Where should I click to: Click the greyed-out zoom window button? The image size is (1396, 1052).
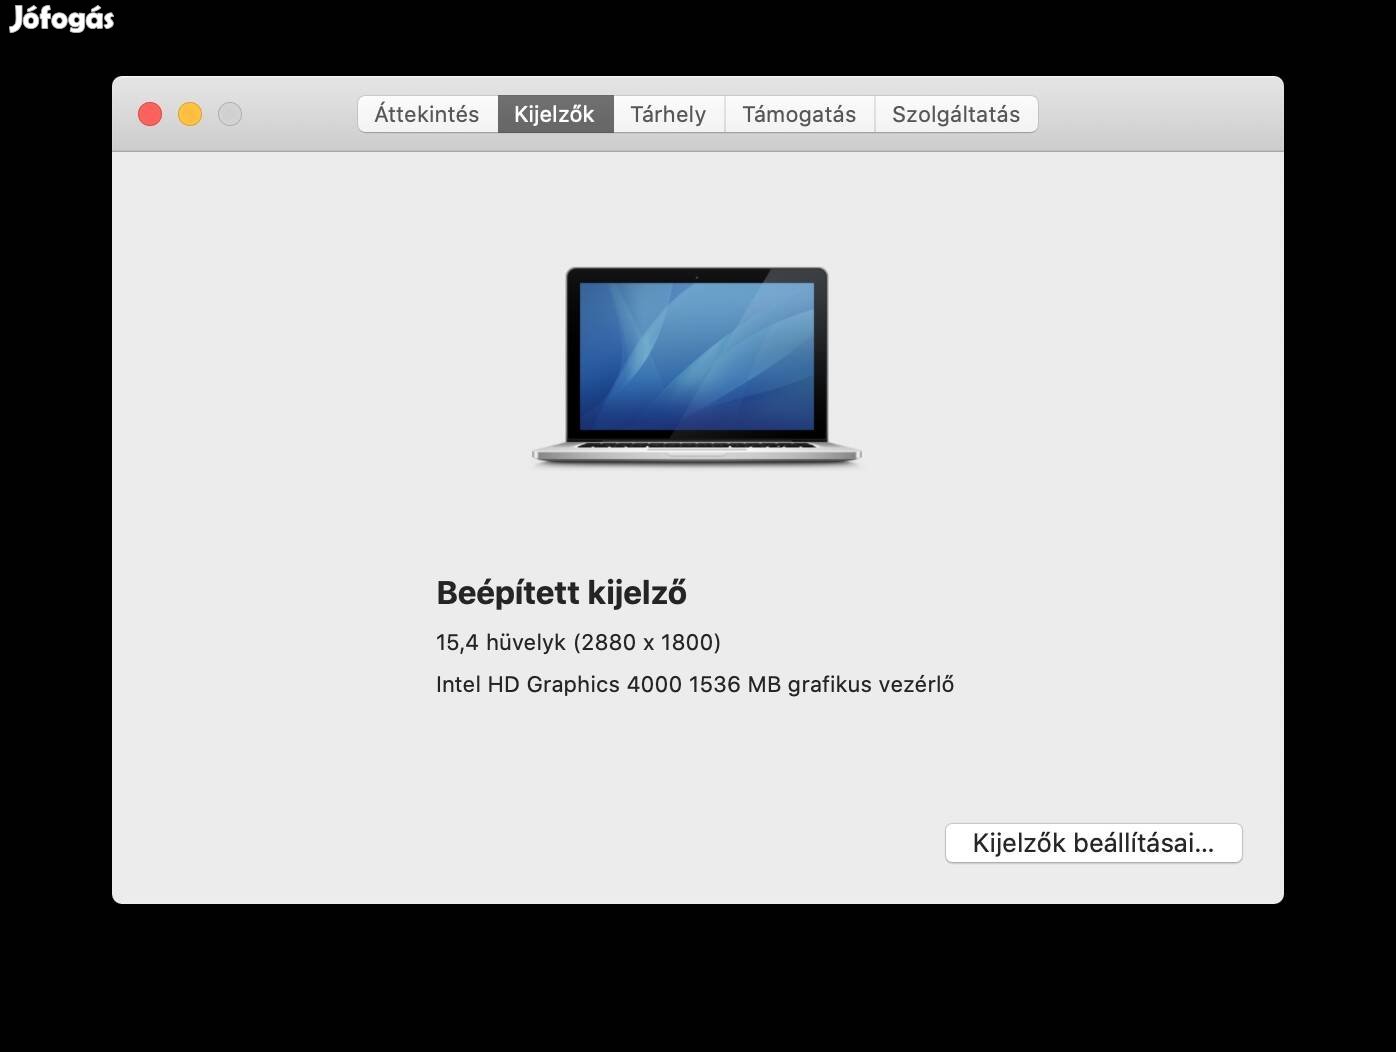[230, 114]
